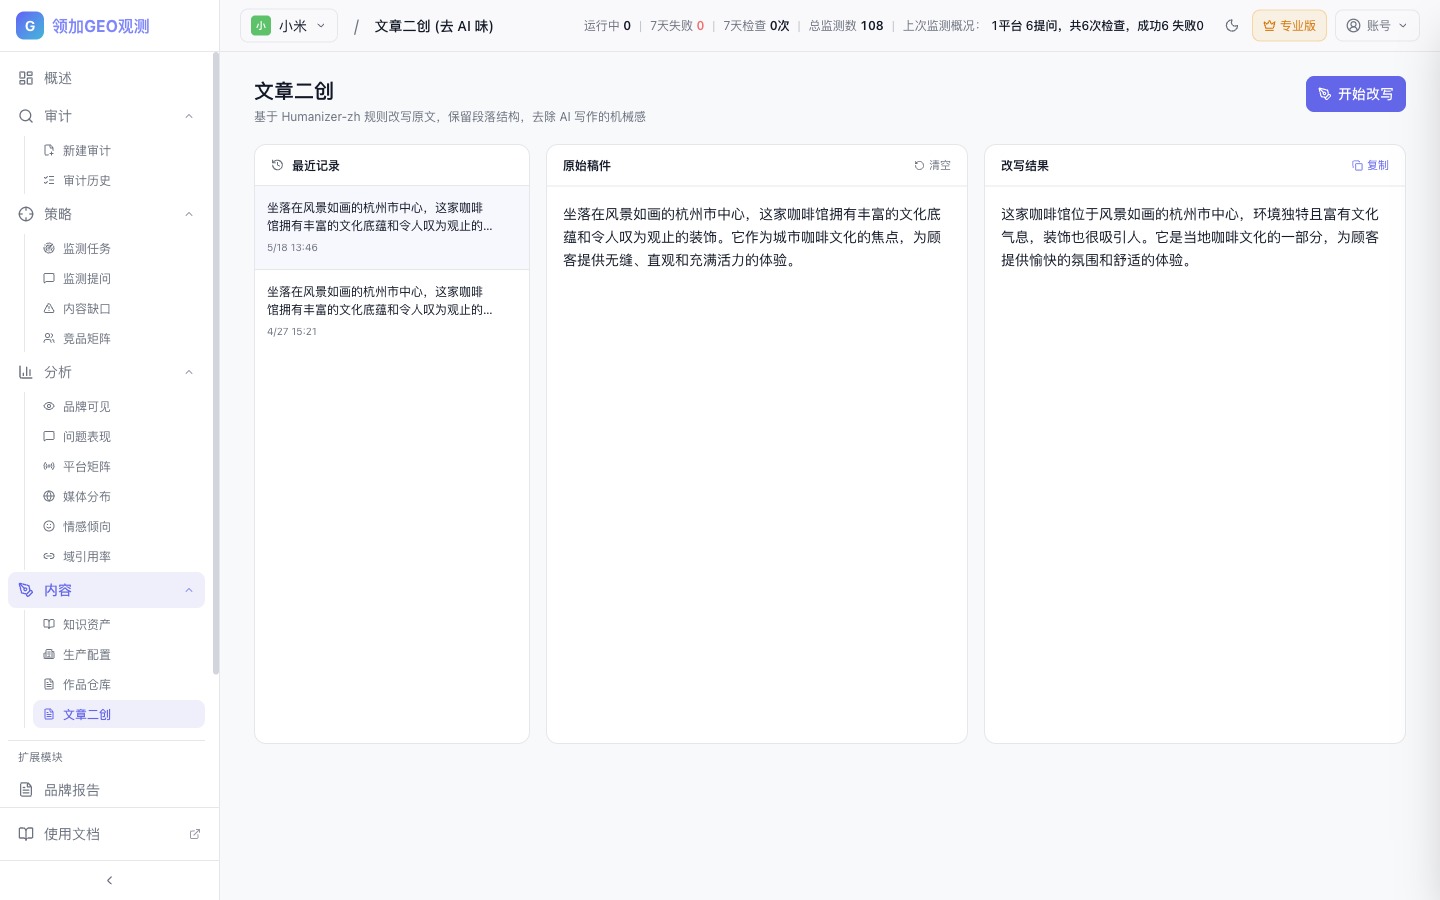Open 内容缺口 in the sidebar
The width and height of the screenshot is (1440, 900).
[x=118, y=308]
